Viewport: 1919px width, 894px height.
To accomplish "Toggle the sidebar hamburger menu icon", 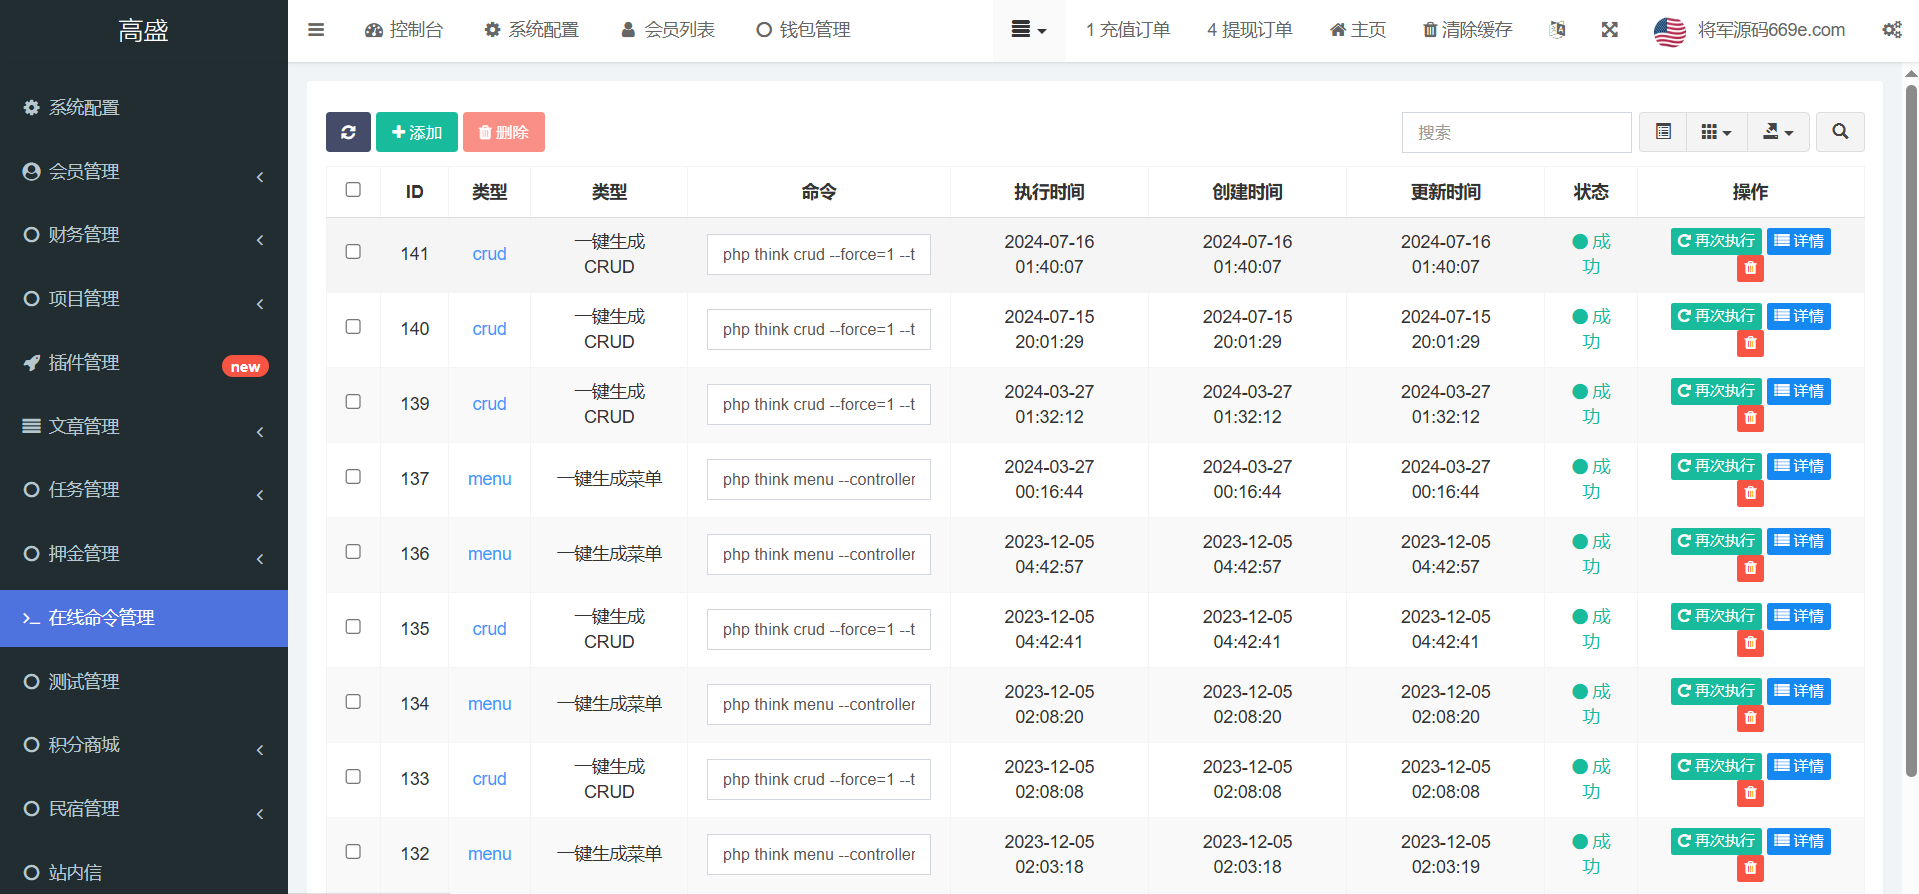I will pyautogui.click(x=316, y=30).
